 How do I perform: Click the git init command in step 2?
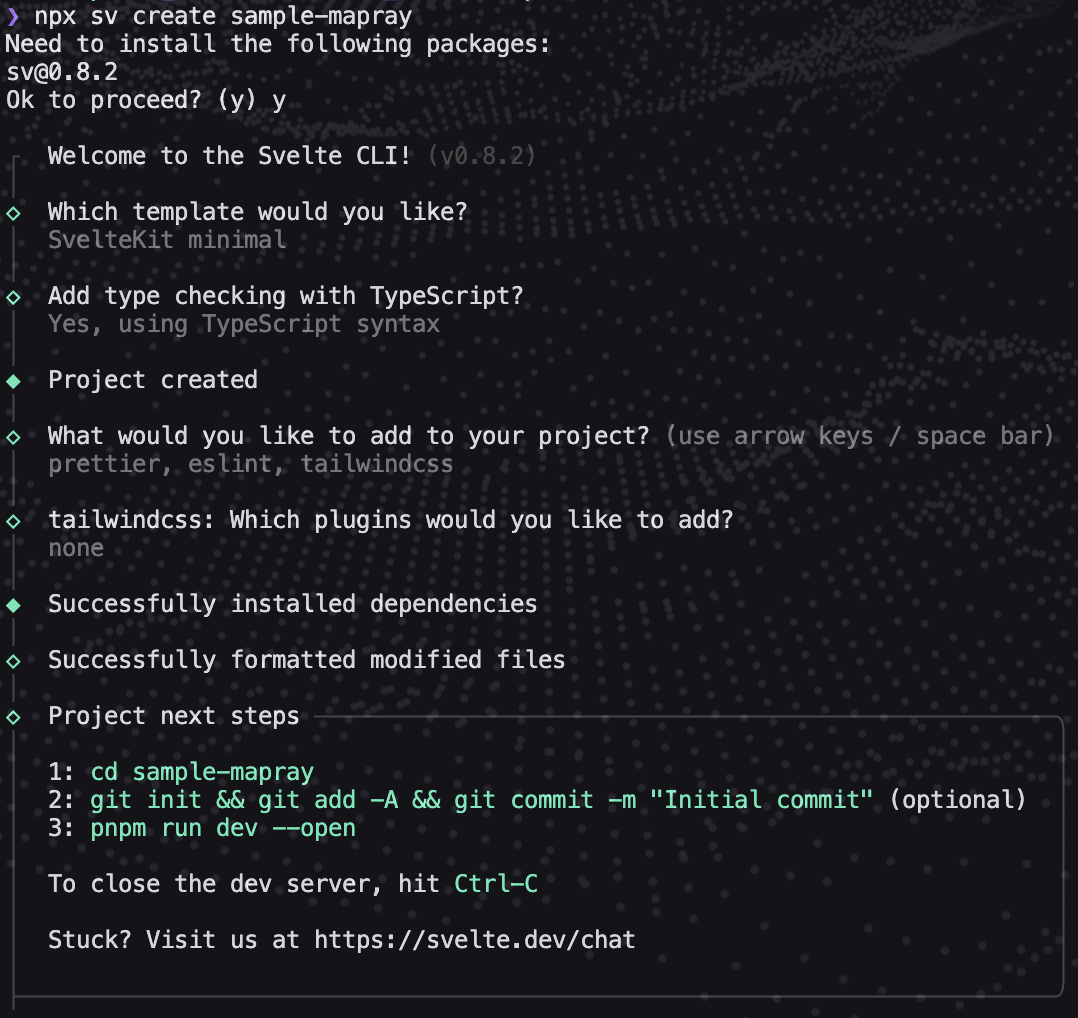[482, 800]
